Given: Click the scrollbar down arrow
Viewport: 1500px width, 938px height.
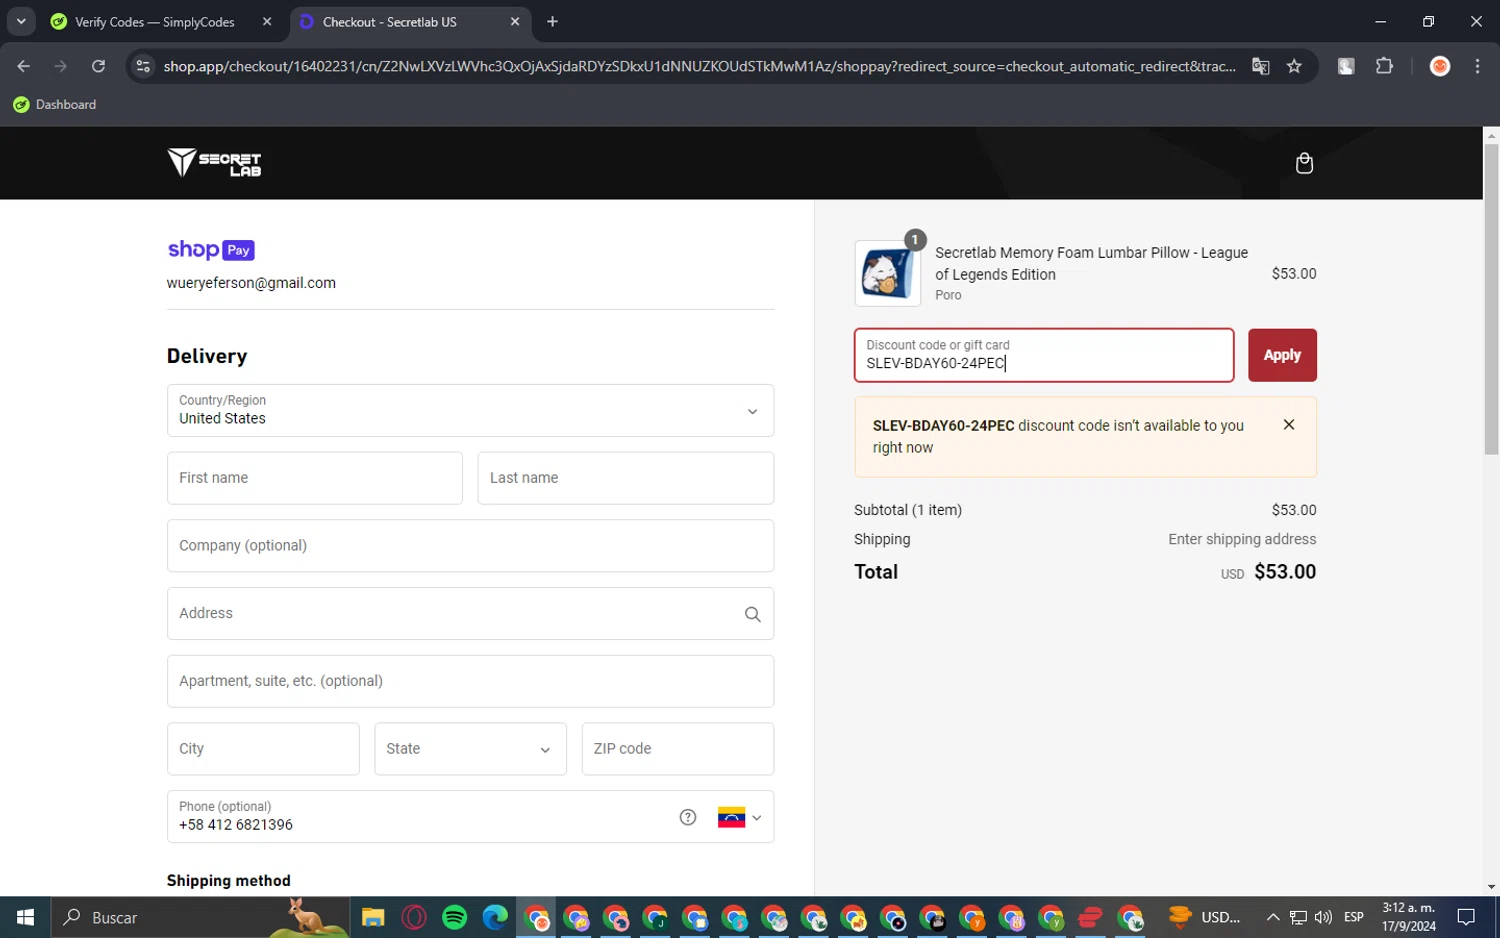Looking at the screenshot, I should [1491, 887].
